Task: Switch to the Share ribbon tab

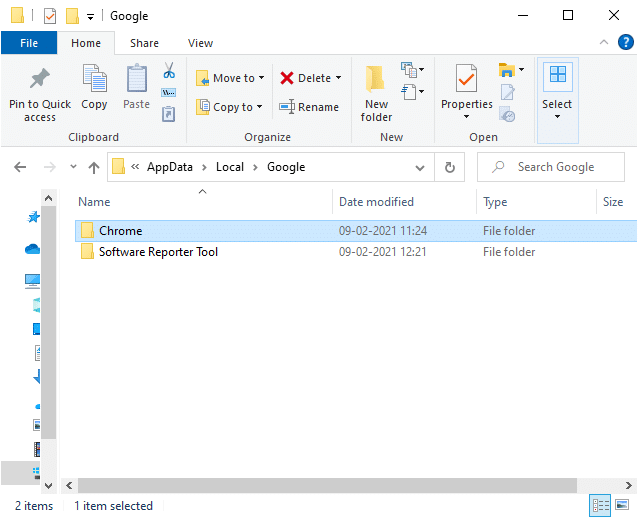Action: point(144,43)
